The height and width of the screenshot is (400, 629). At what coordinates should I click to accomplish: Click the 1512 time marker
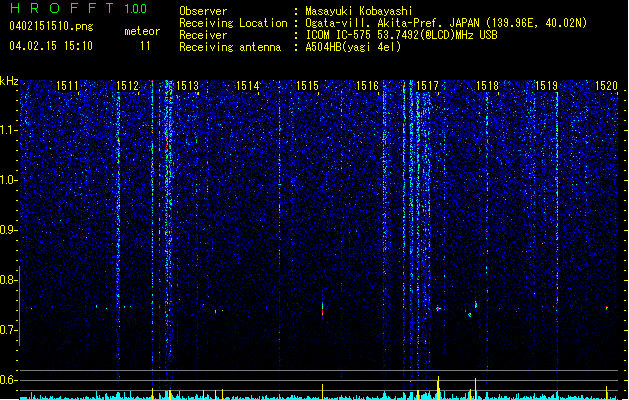(x=127, y=86)
